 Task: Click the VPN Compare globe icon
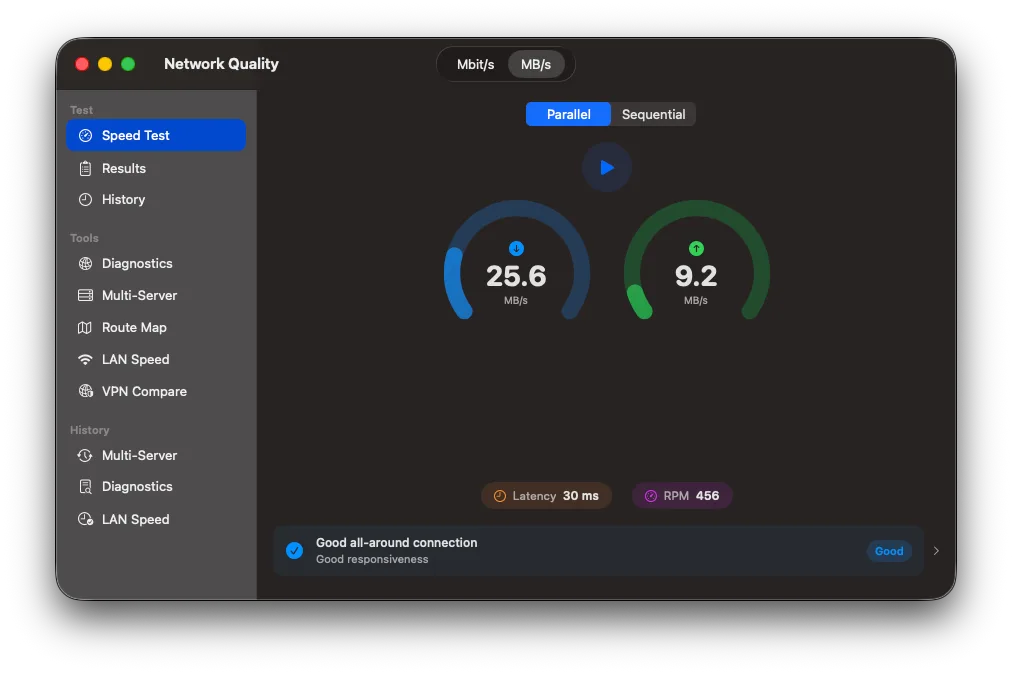85,391
